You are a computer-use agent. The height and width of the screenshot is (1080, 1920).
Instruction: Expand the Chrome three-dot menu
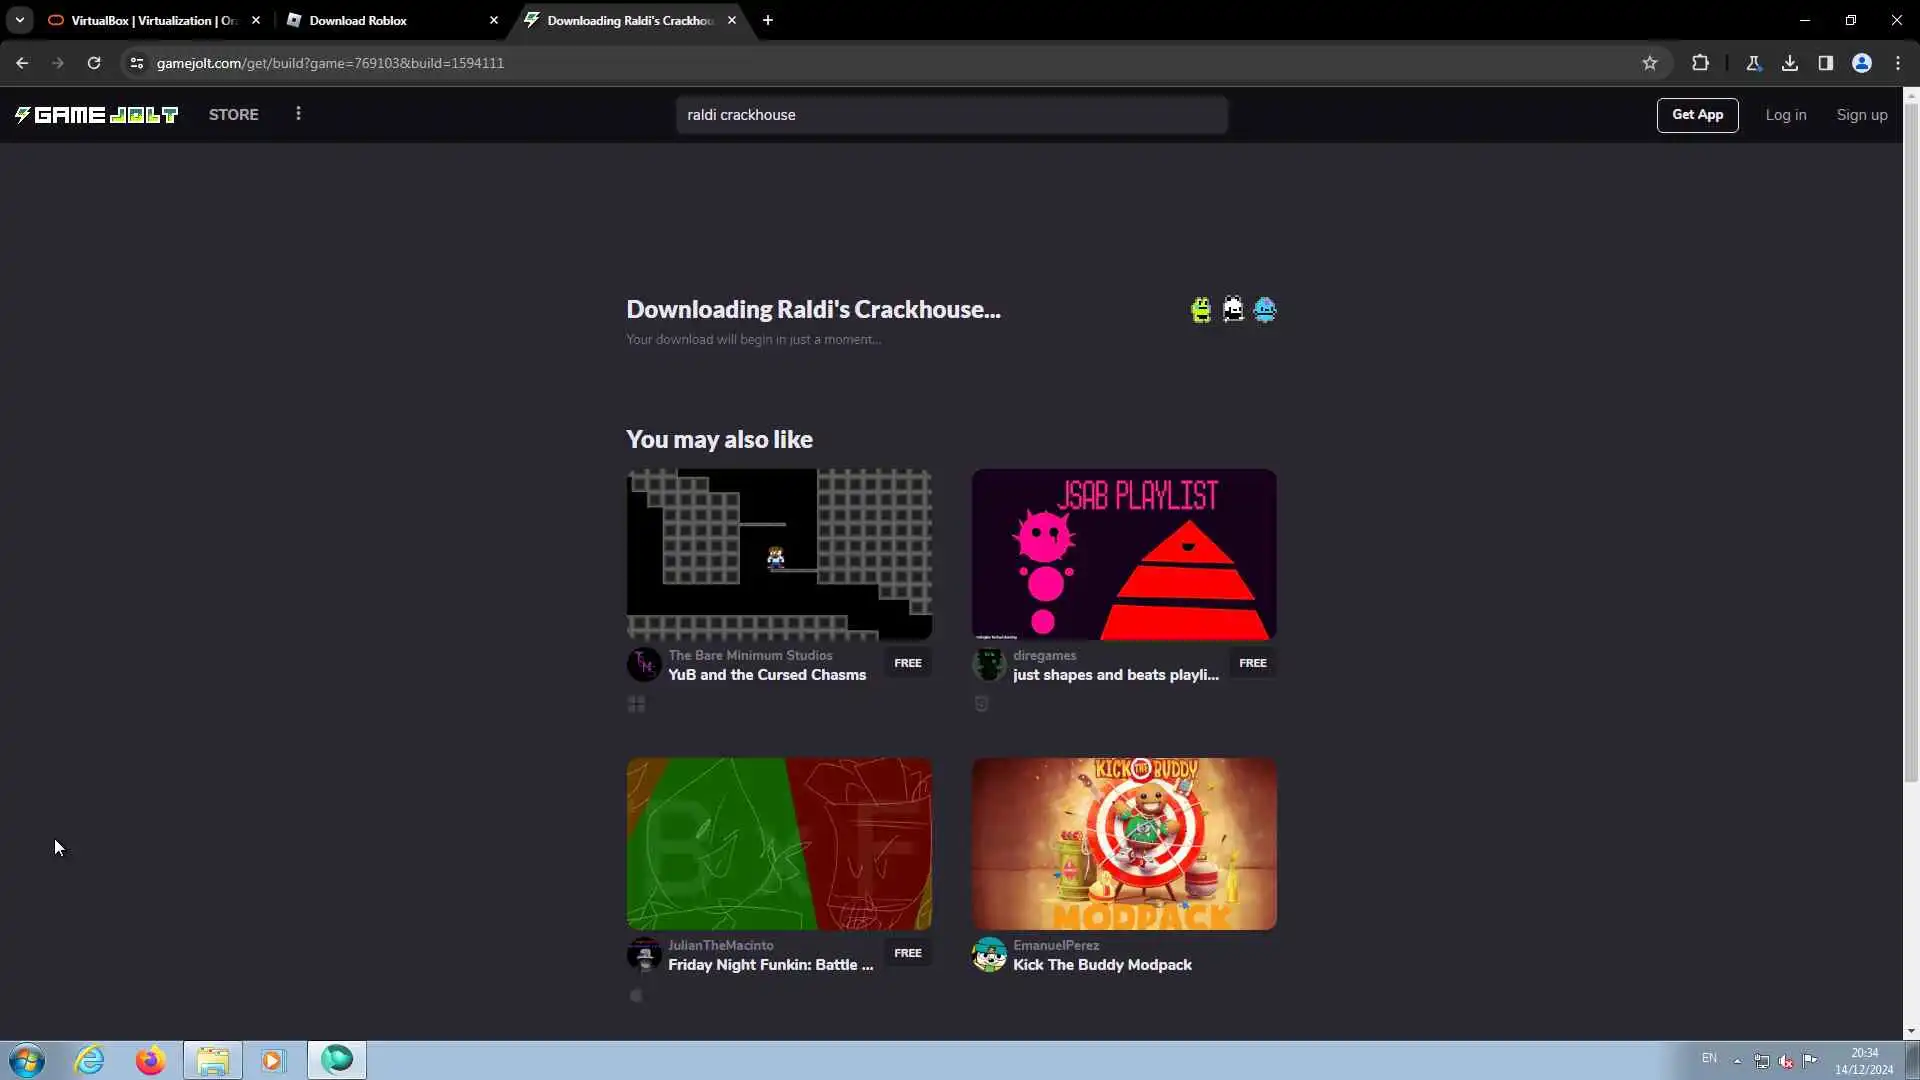coord(1898,63)
